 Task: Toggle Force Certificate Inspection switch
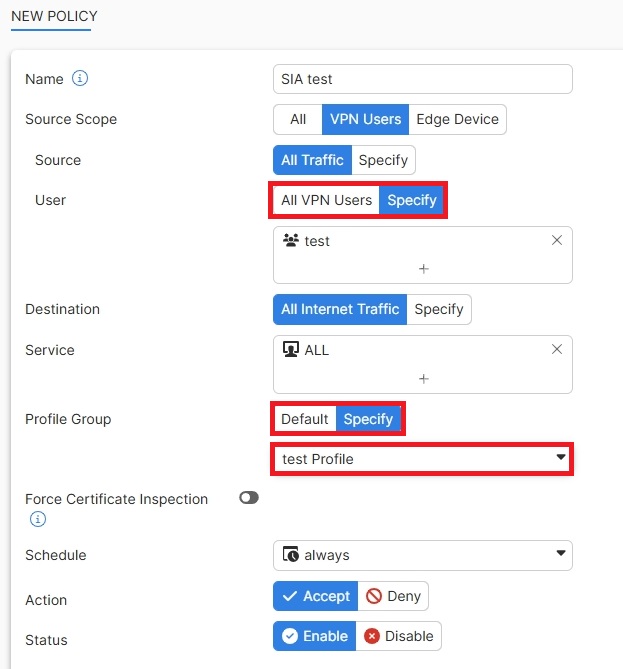(249, 498)
